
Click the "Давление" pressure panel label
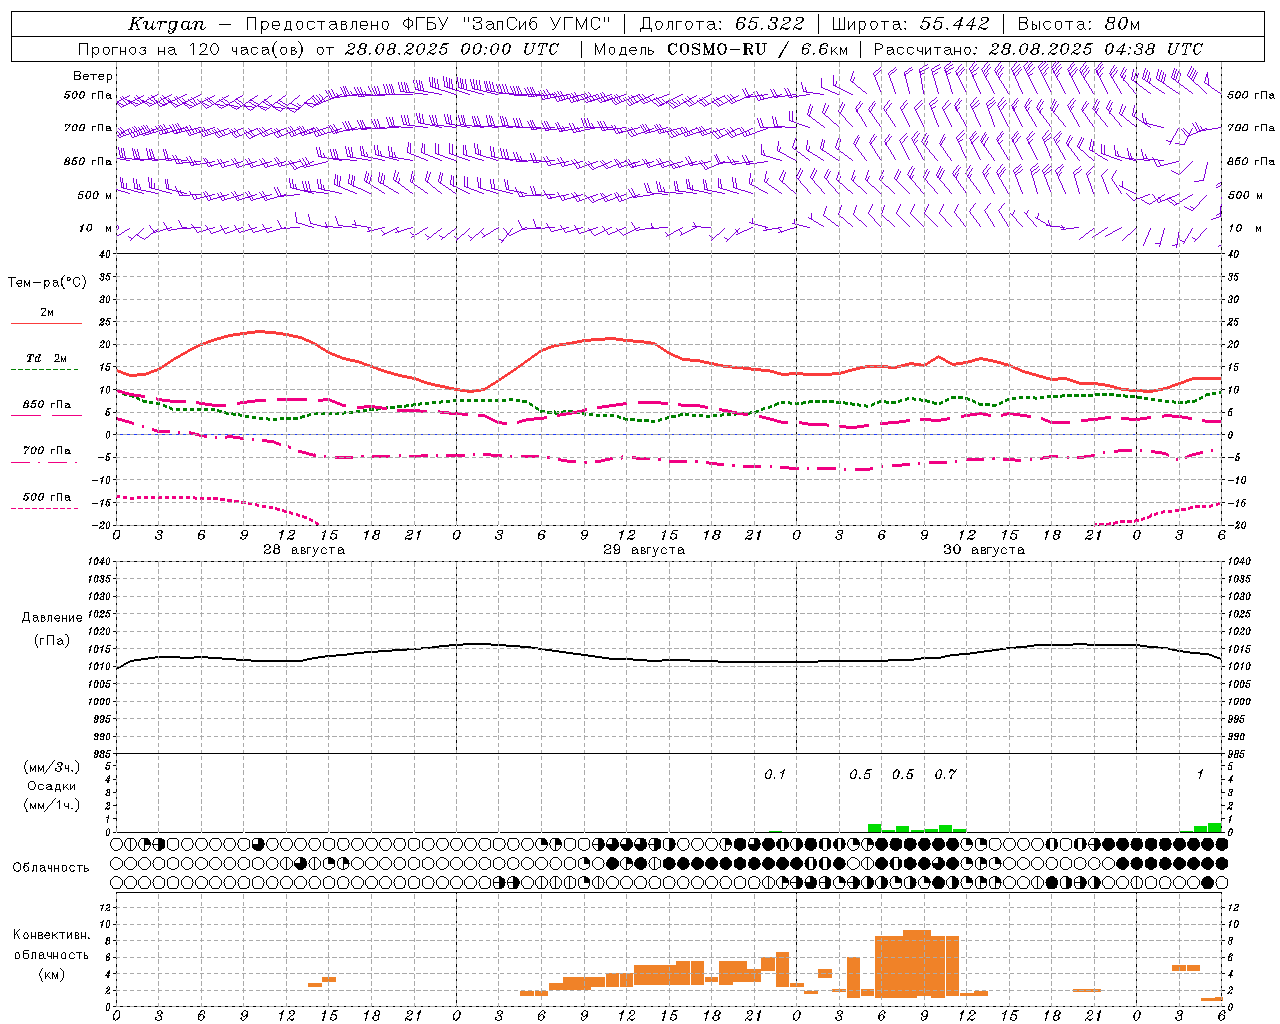coord(52,618)
